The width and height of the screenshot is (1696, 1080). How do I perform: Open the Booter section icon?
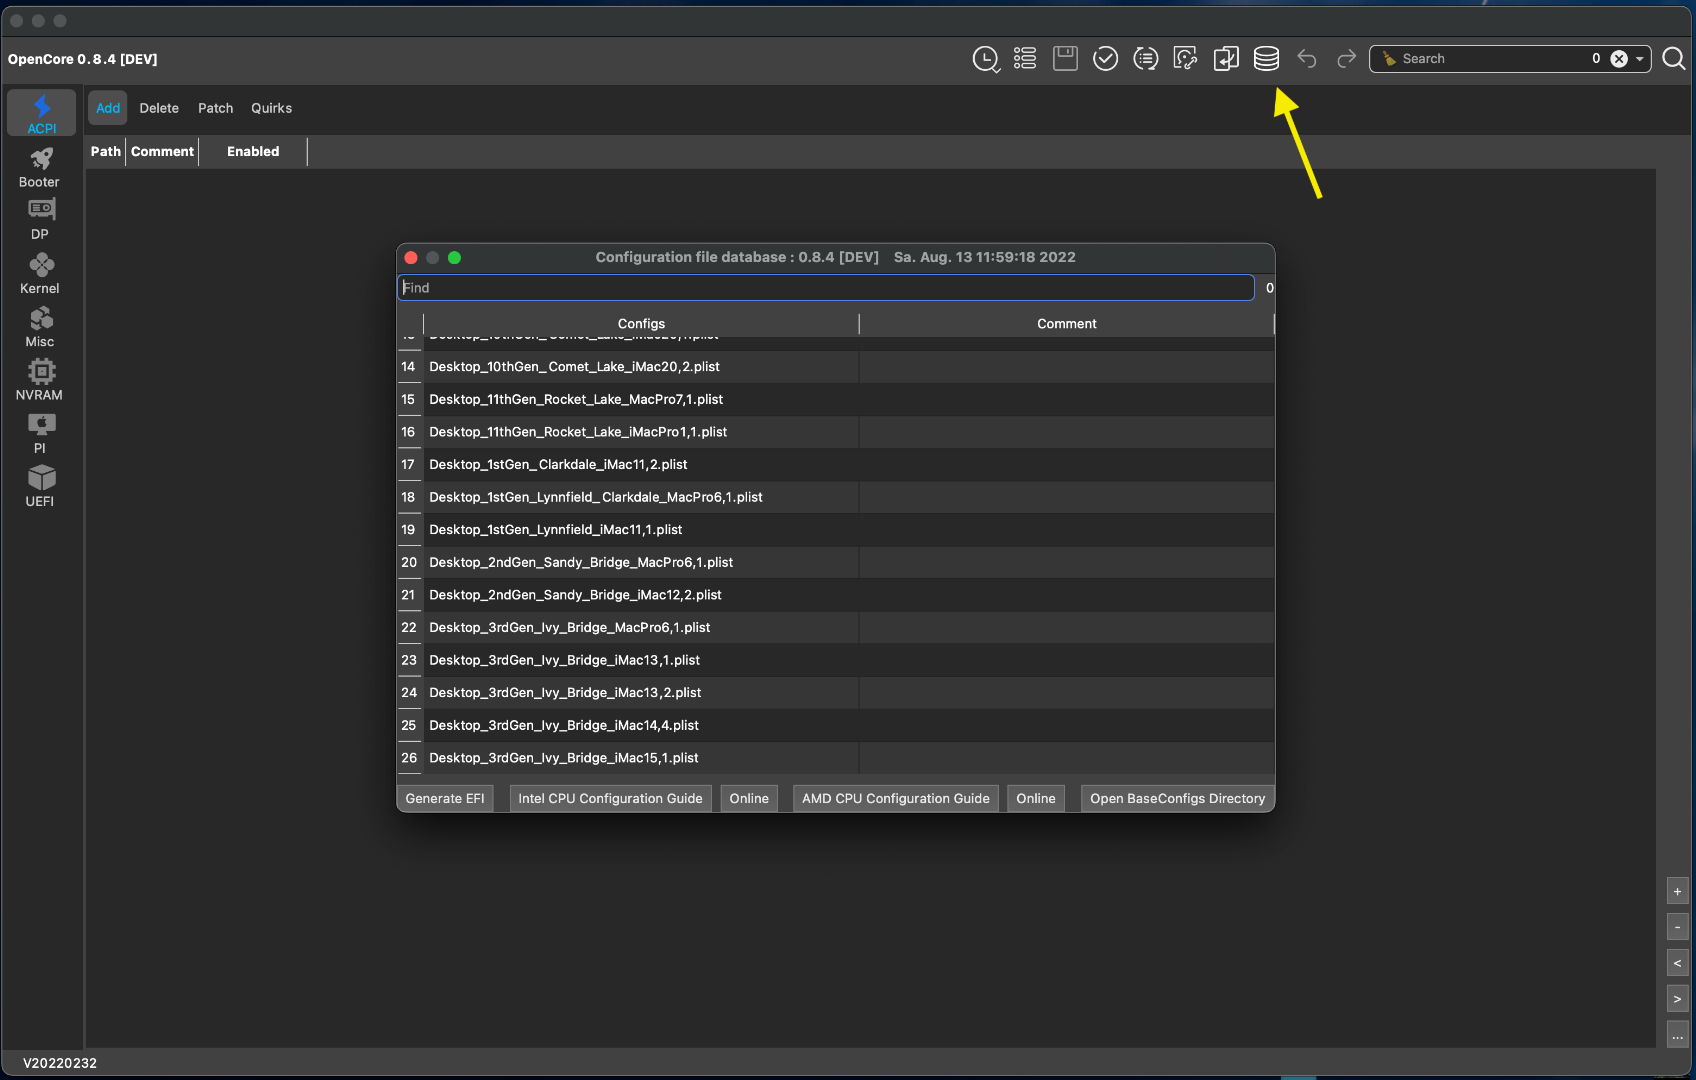40,167
